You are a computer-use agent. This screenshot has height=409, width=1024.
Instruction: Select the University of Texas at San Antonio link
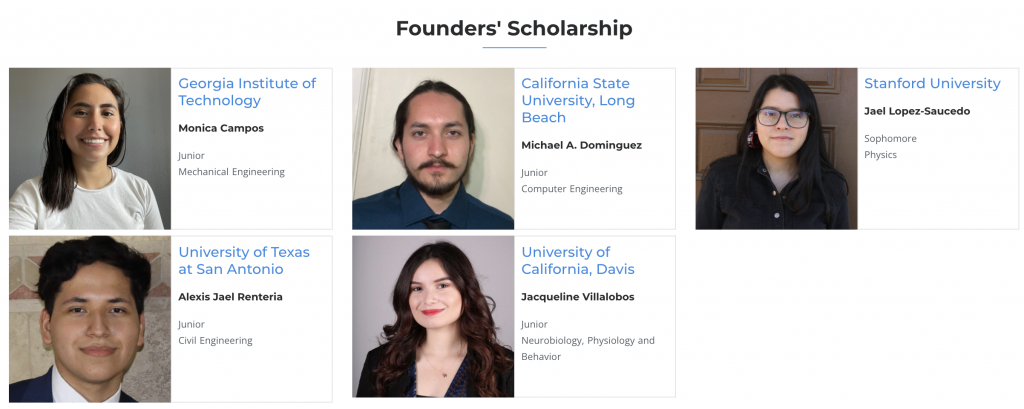pos(243,260)
